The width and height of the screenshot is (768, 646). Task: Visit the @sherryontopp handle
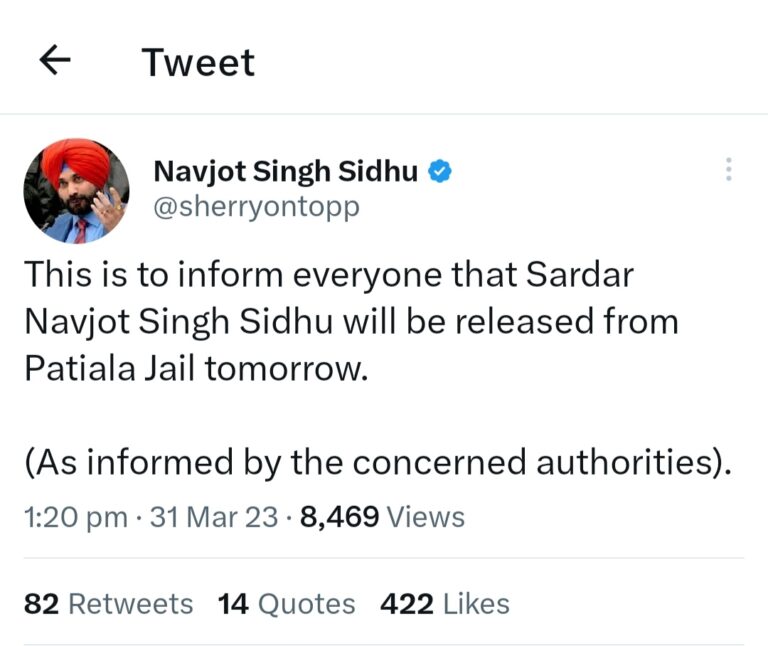point(255,207)
